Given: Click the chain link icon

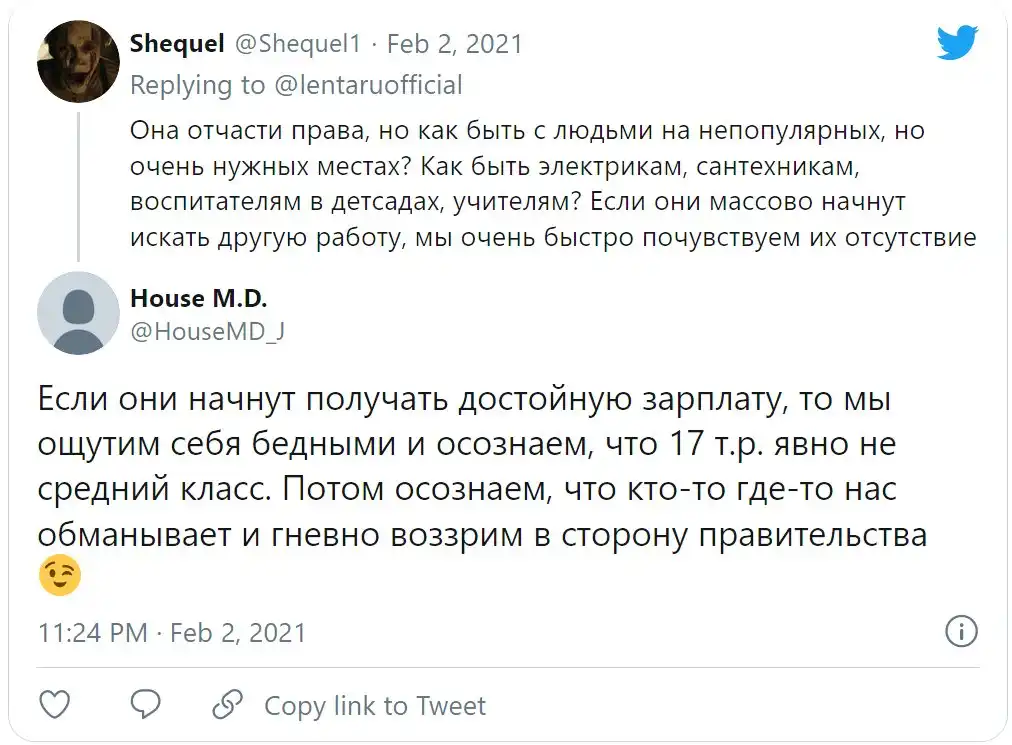Looking at the screenshot, I should click(x=228, y=704).
